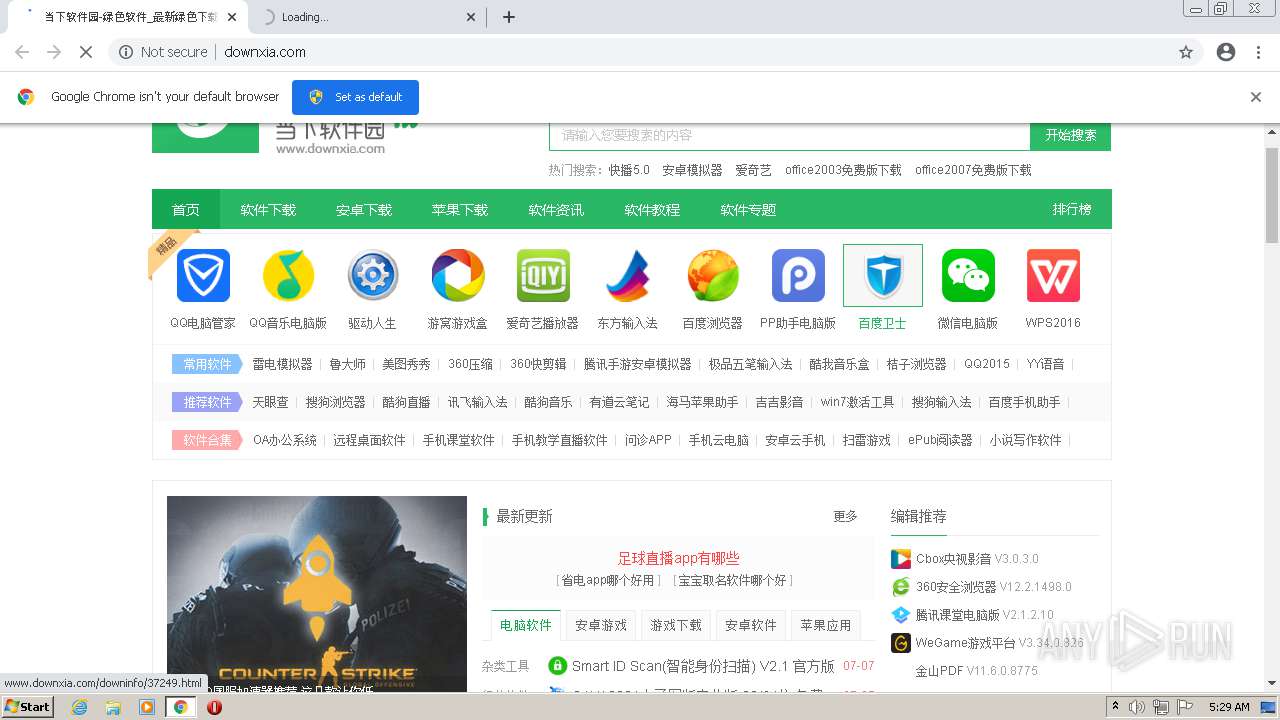Click the OA办公系统 link
Viewport: 1280px width, 720px height.
tap(285, 440)
